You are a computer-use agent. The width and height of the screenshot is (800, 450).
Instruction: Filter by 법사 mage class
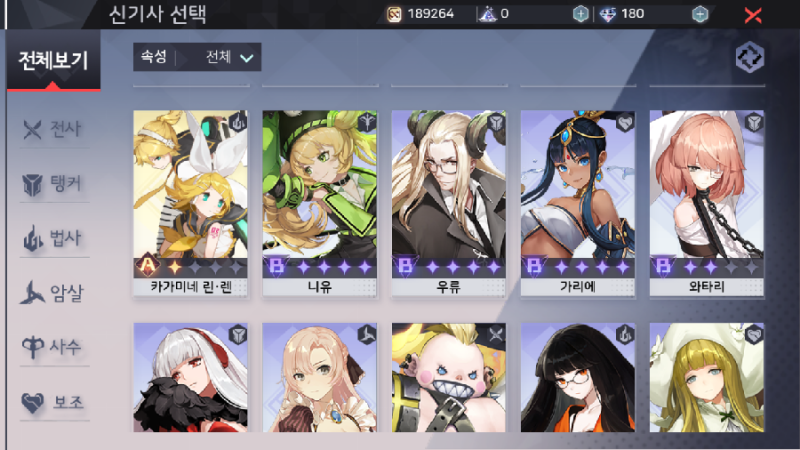[x=54, y=238]
